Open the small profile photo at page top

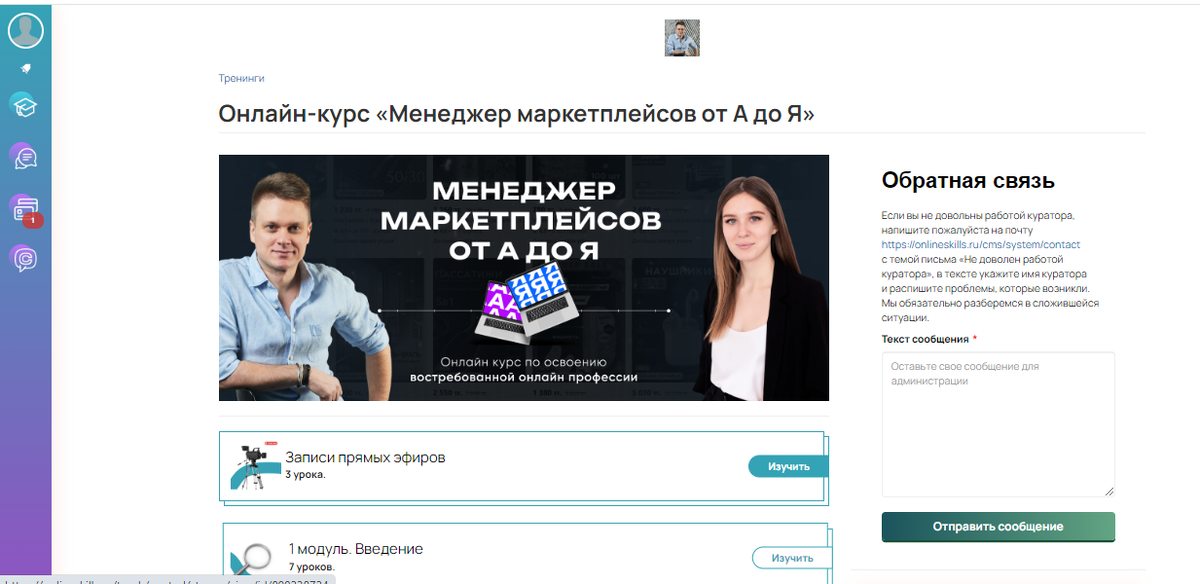point(682,38)
